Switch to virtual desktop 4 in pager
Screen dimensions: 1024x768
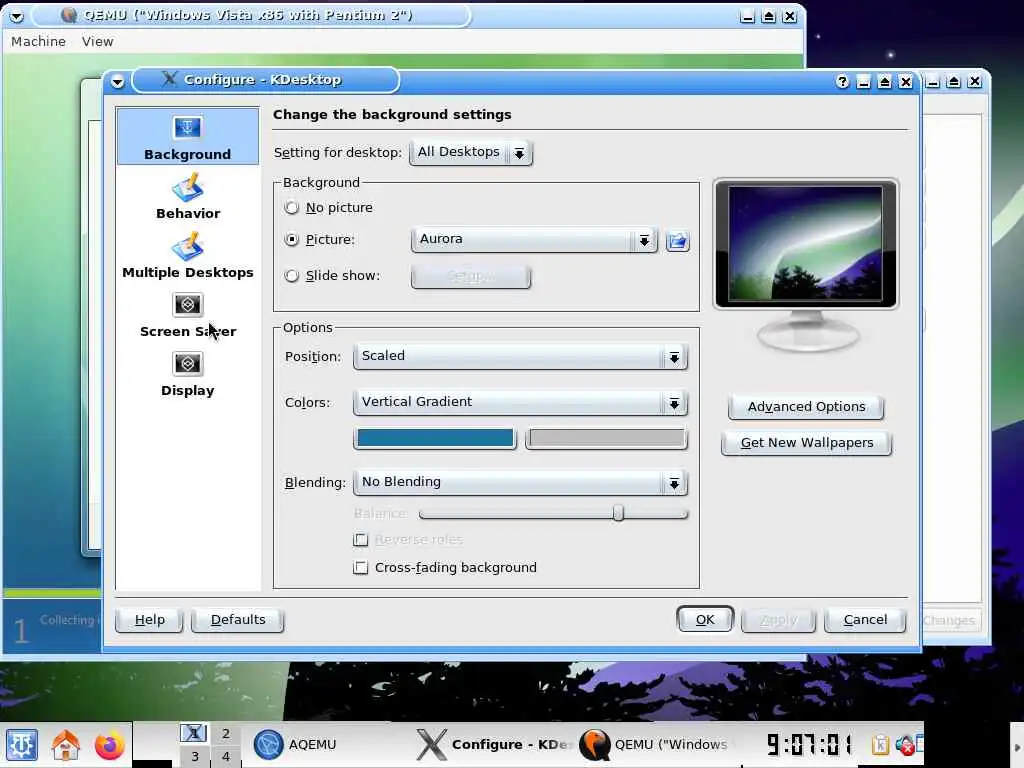click(225, 756)
